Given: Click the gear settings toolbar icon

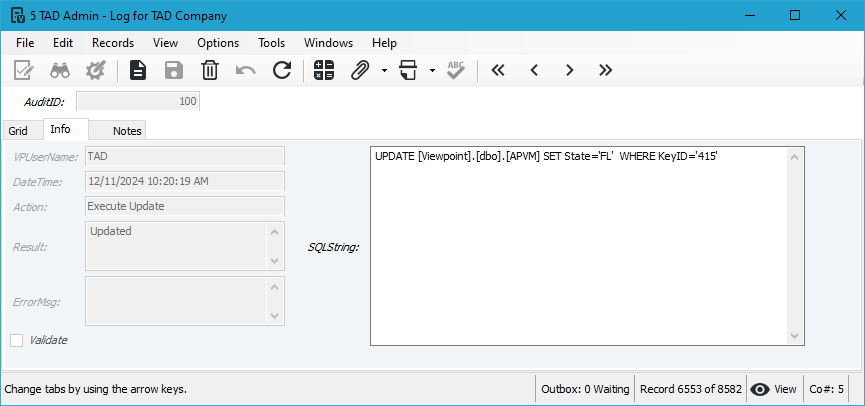Looking at the screenshot, I should tap(95, 70).
